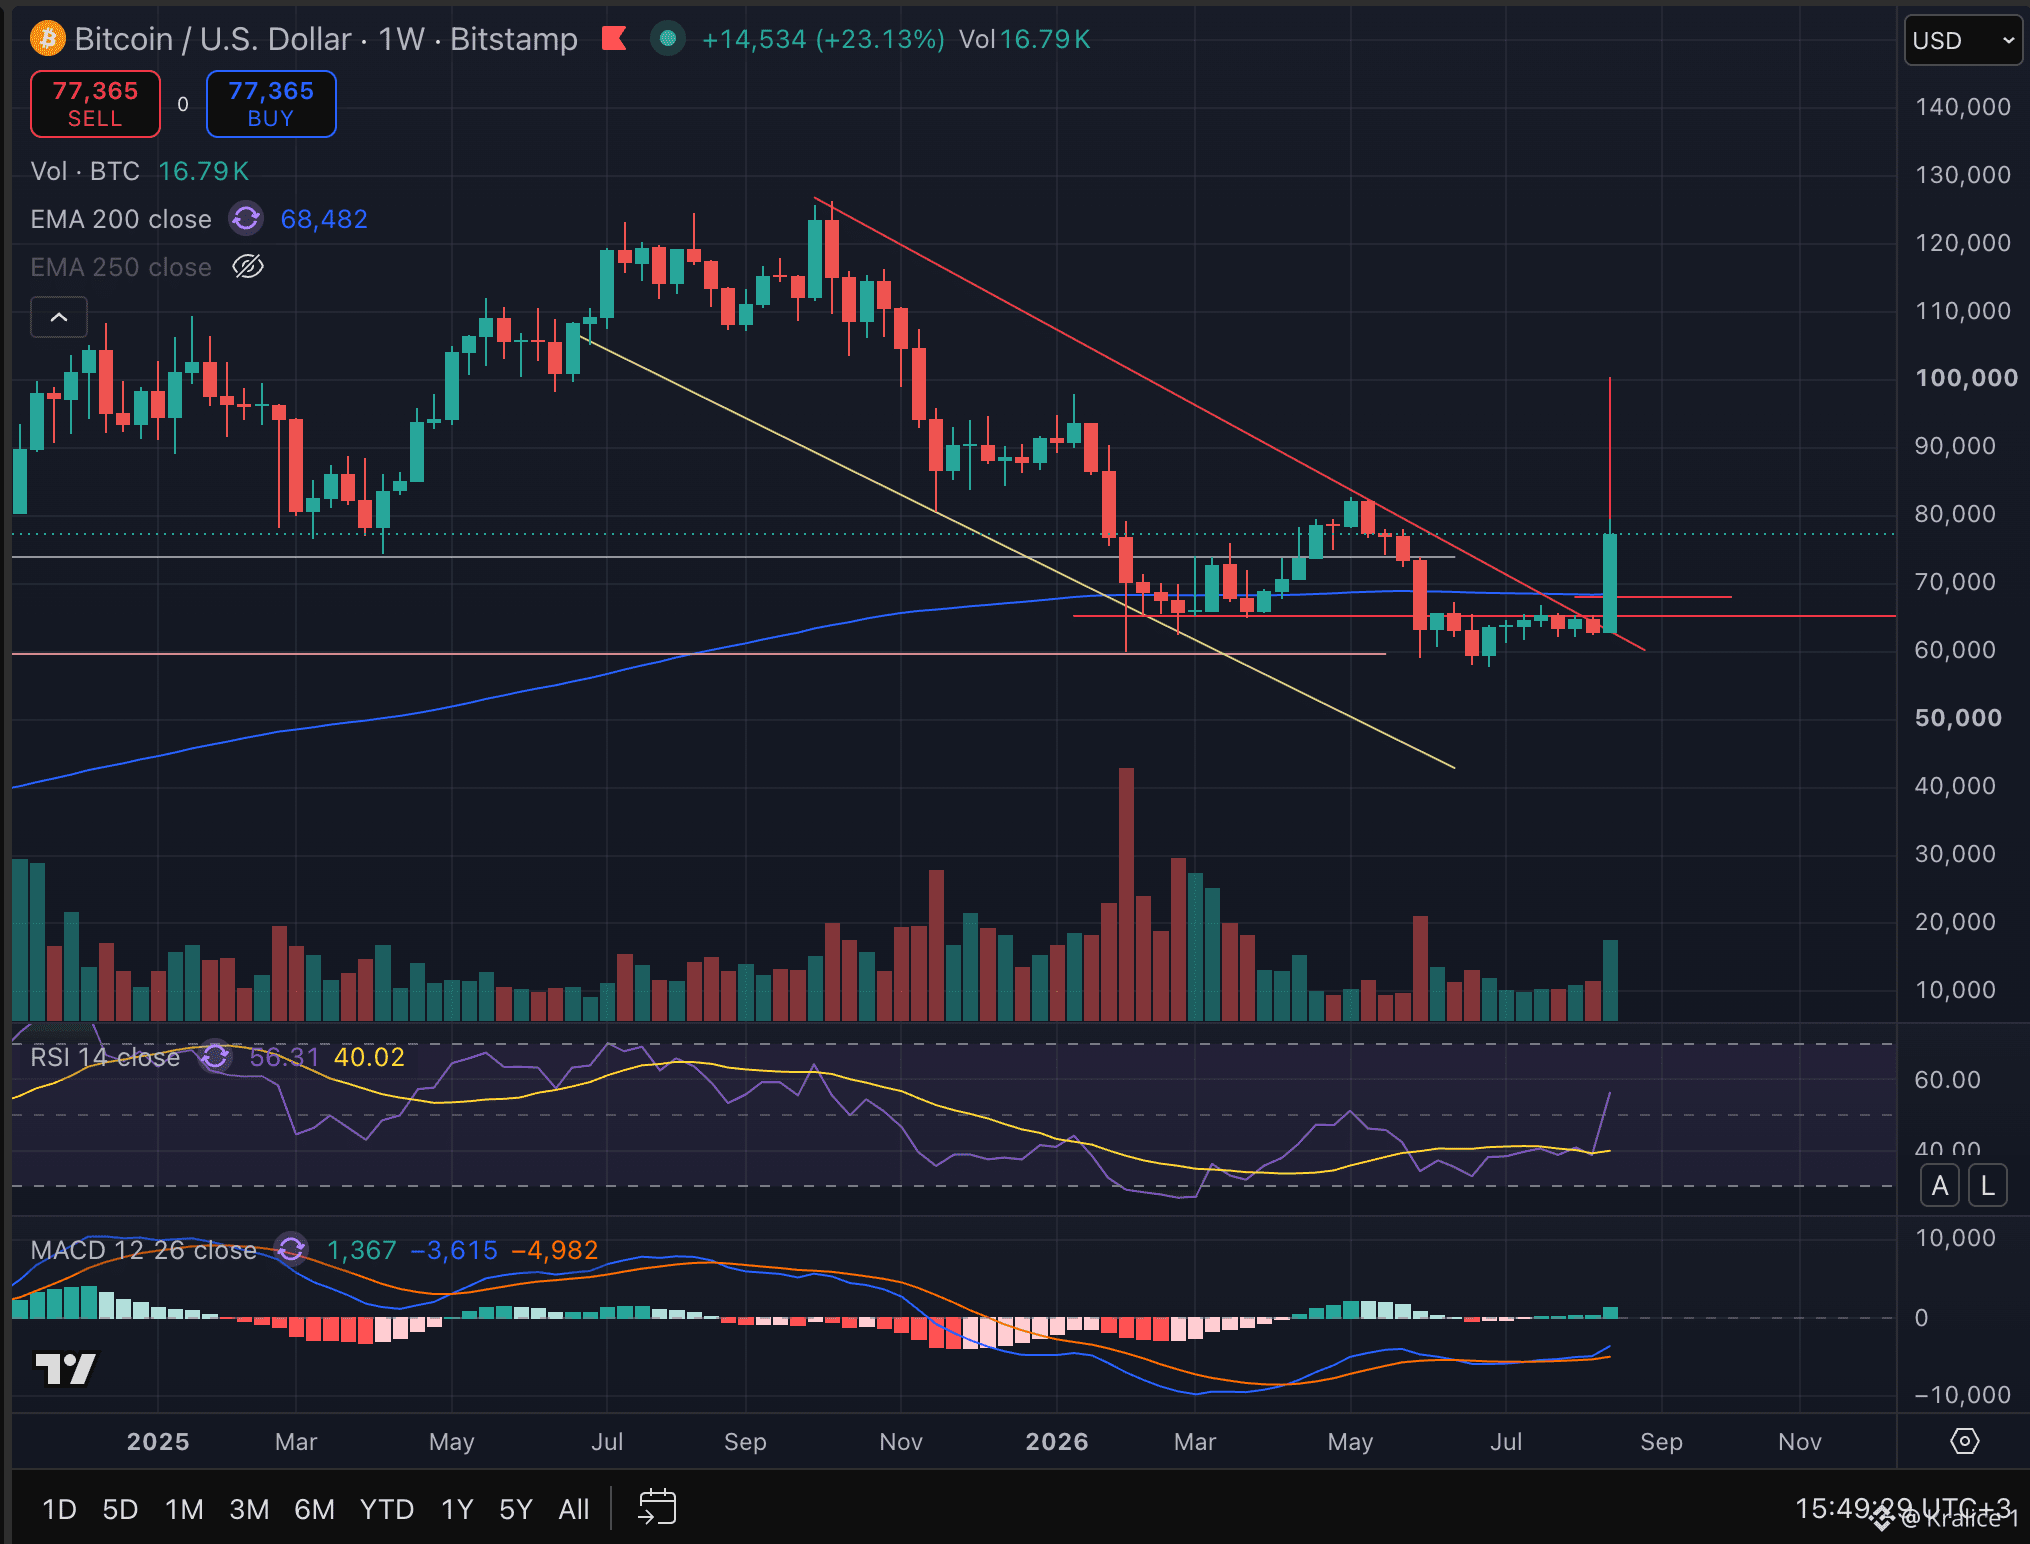
Task: Click the dimmed EMA 250 close legend label
Action: pos(121,267)
